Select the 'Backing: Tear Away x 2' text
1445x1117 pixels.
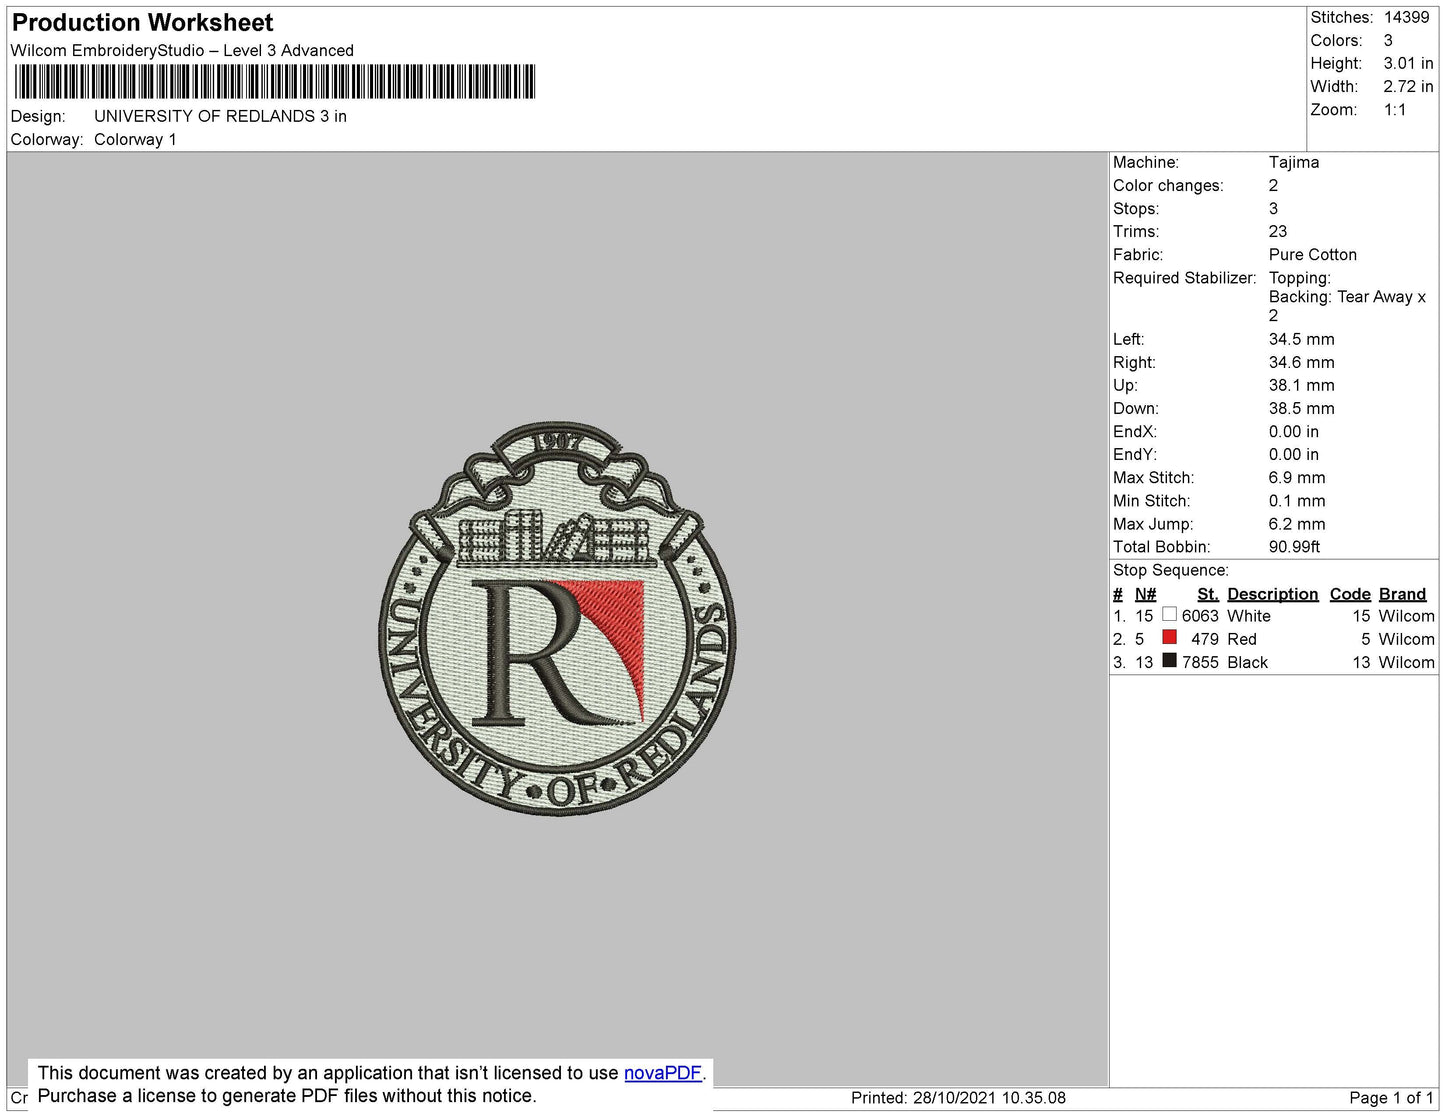click(x=1347, y=306)
